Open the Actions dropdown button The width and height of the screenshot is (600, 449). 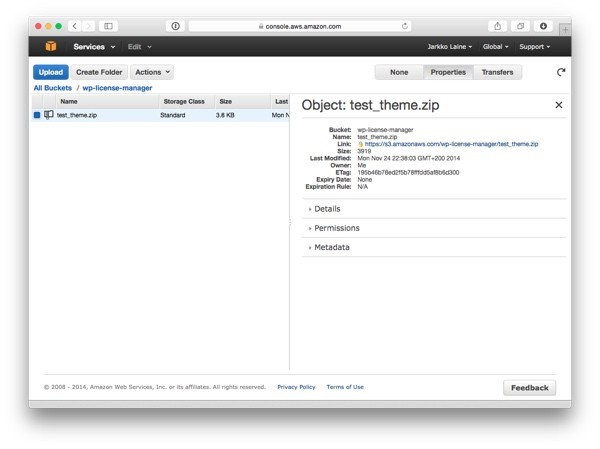pos(152,72)
